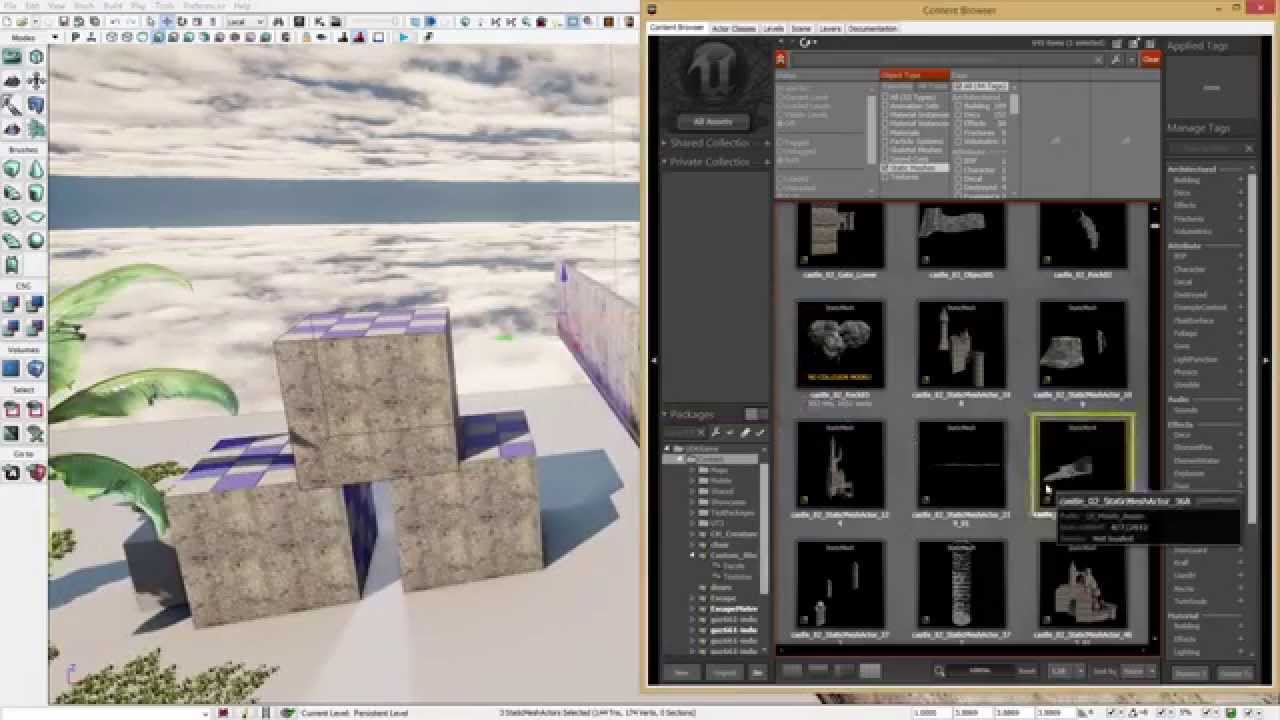Click the Add Volume icon
Viewport: 1280px width, 720px height.
(x=36, y=368)
